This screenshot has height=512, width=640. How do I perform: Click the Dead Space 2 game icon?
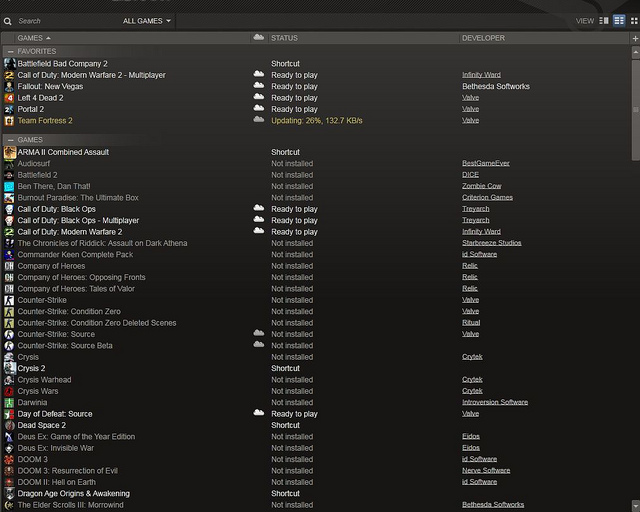9,425
